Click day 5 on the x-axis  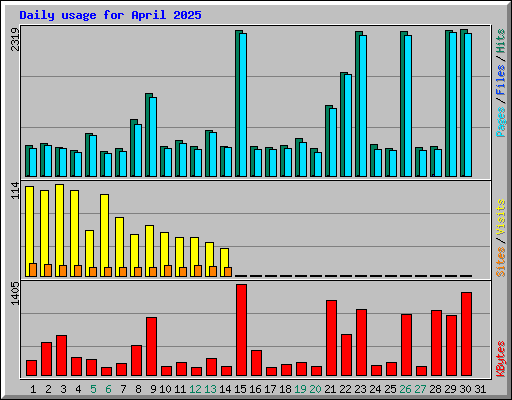coord(93,389)
